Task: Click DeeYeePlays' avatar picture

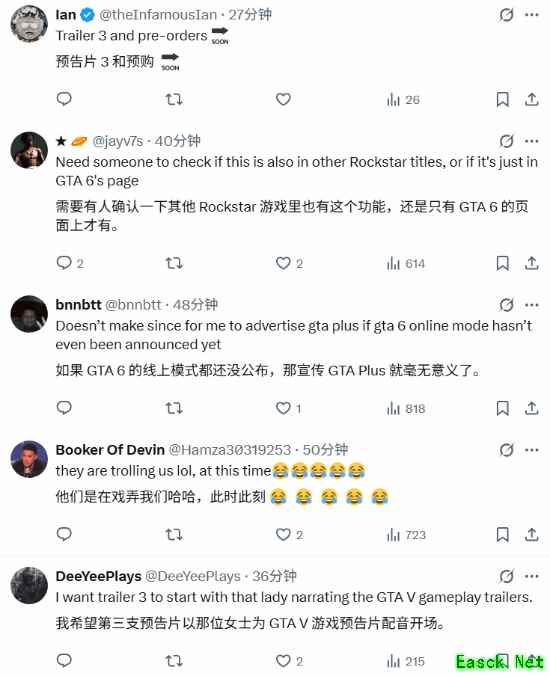Action: [x=29, y=585]
